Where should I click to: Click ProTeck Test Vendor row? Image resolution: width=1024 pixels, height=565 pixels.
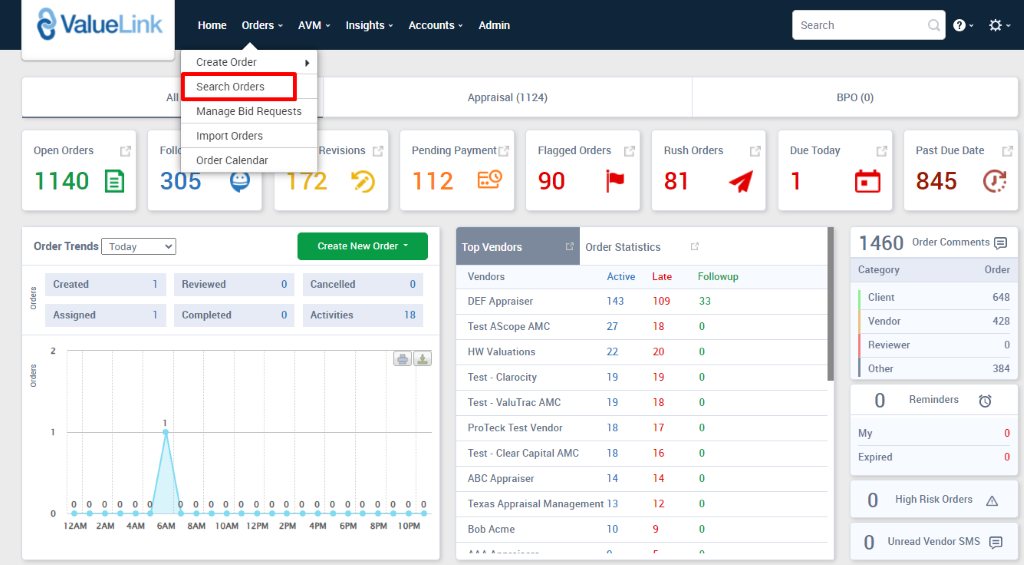point(642,428)
